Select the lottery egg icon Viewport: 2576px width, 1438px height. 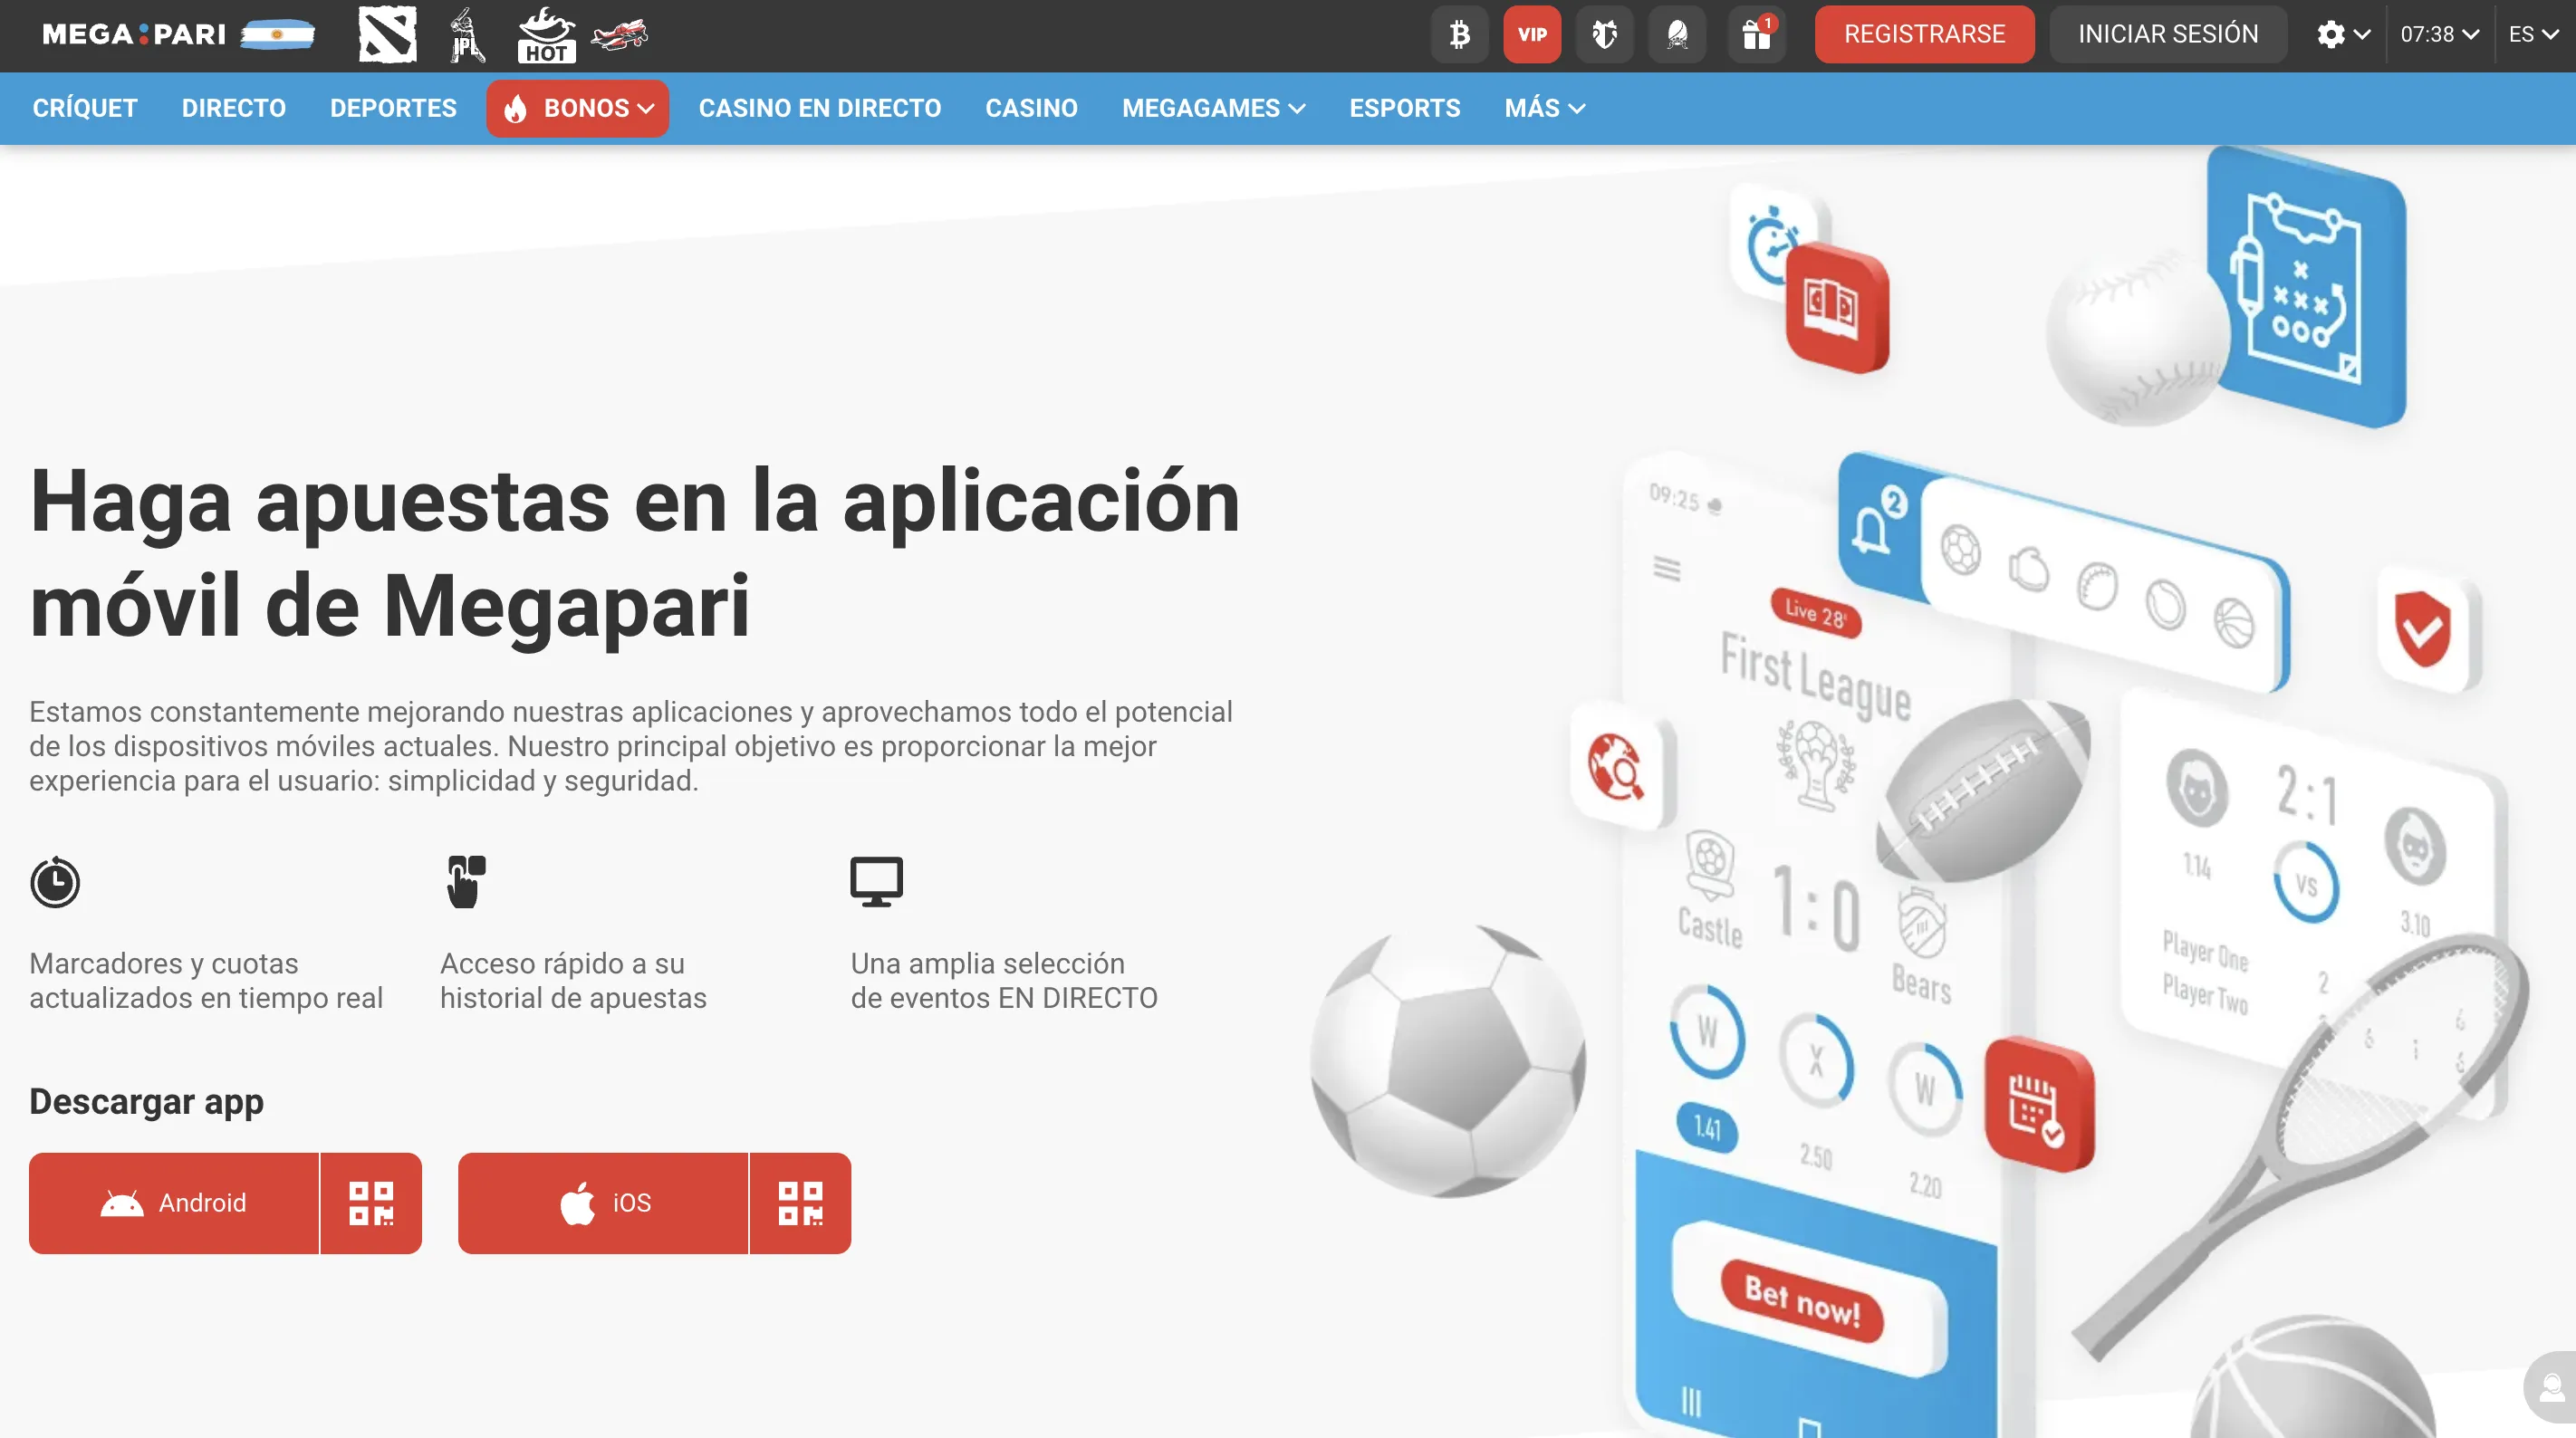click(x=1678, y=34)
